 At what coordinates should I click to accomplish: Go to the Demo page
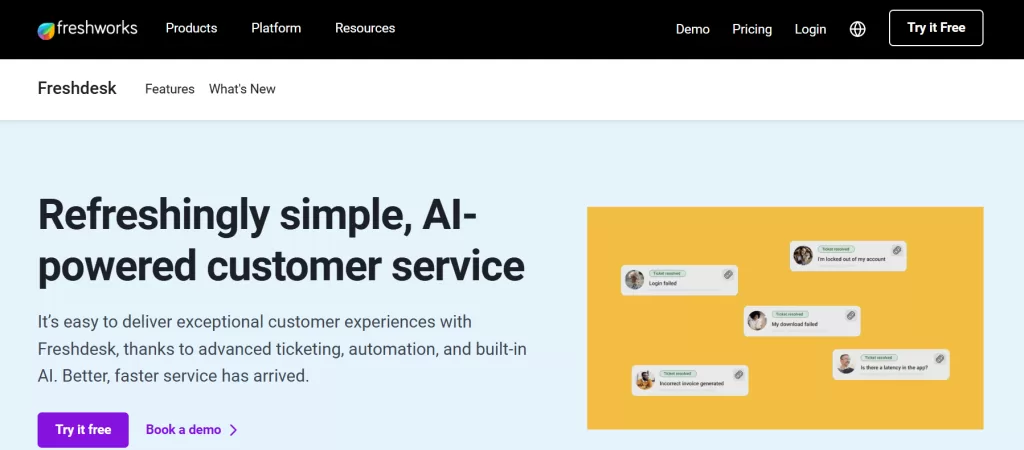click(x=692, y=29)
